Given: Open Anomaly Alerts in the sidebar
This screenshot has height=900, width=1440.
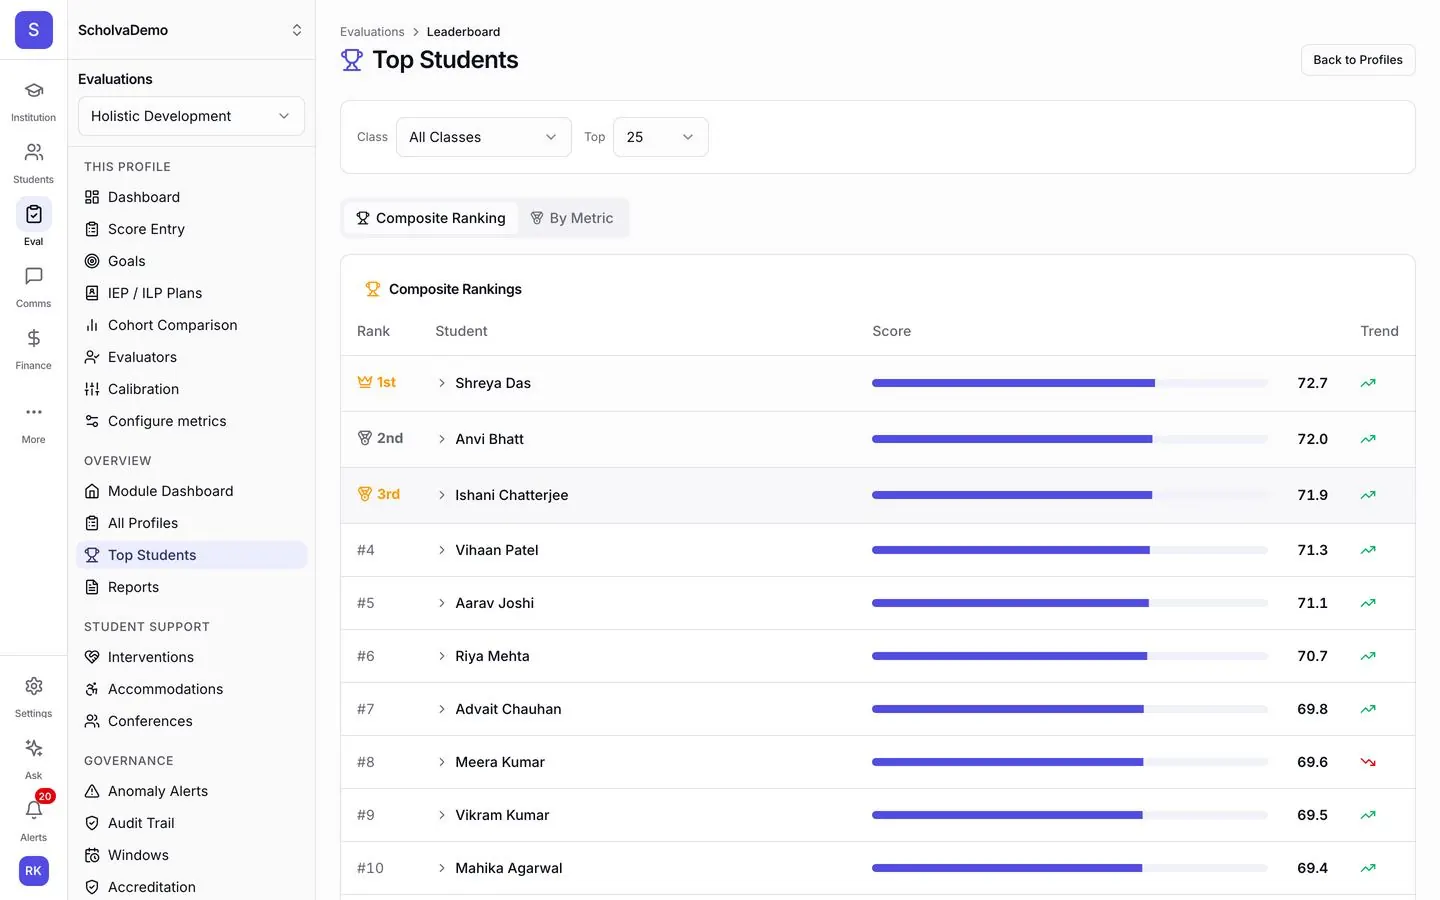Looking at the screenshot, I should coord(191,791).
